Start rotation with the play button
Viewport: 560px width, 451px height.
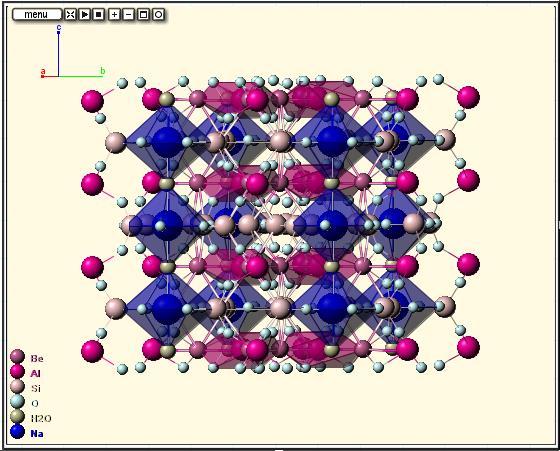coord(85,14)
